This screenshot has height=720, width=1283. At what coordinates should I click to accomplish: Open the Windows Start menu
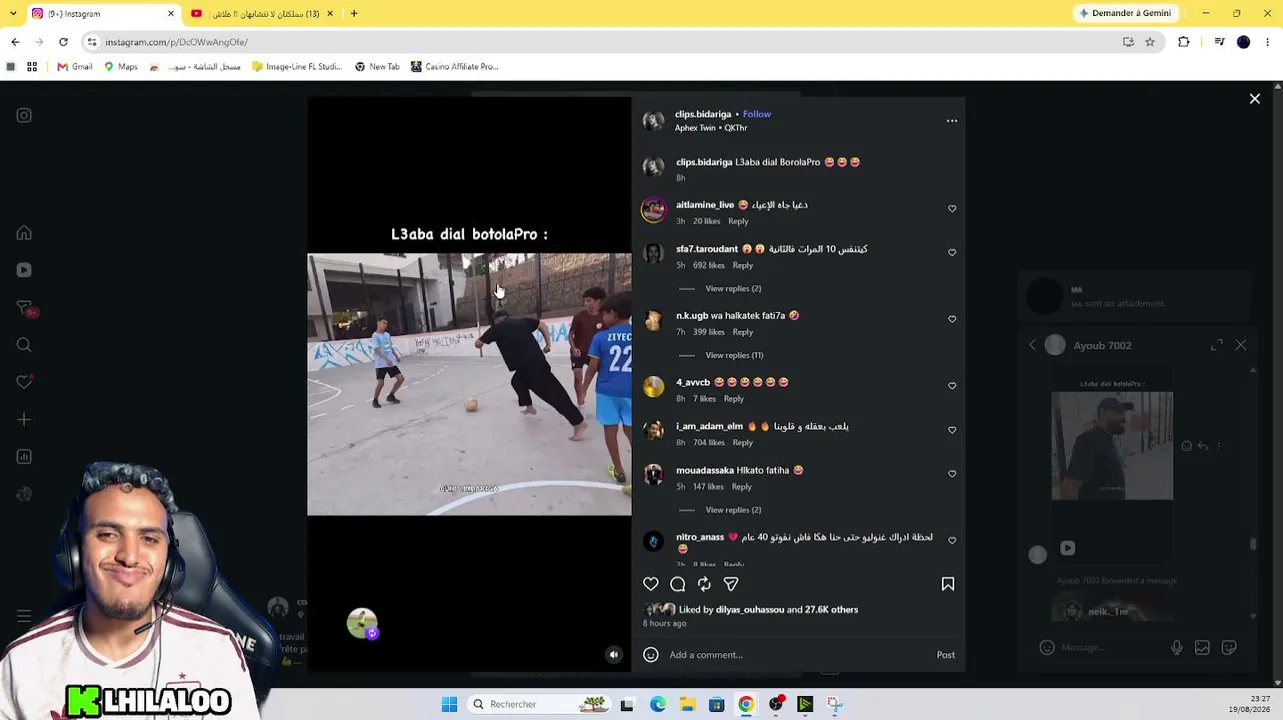coord(449,705)
